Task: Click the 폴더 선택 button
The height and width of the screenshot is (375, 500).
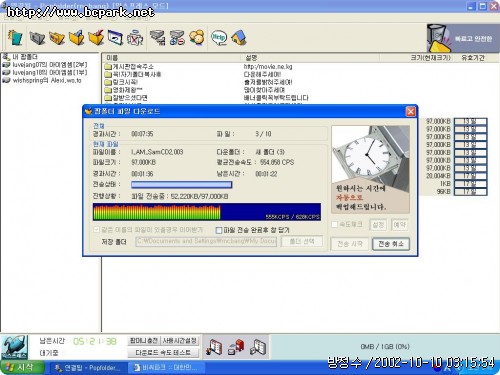Action: click(x=302, y=241)
